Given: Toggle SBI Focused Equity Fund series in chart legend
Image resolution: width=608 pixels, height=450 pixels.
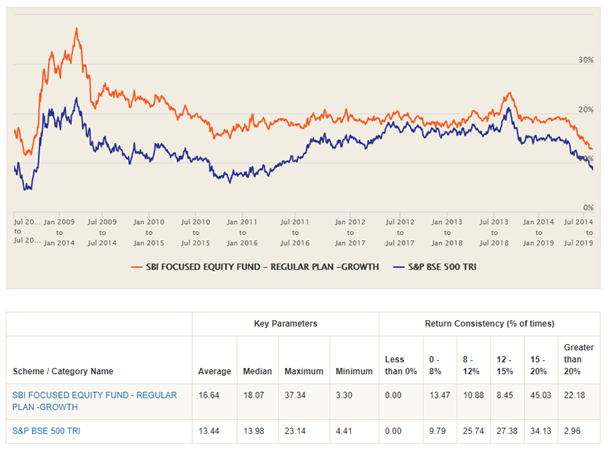Looking at the screenshot, I should point(255,267).
